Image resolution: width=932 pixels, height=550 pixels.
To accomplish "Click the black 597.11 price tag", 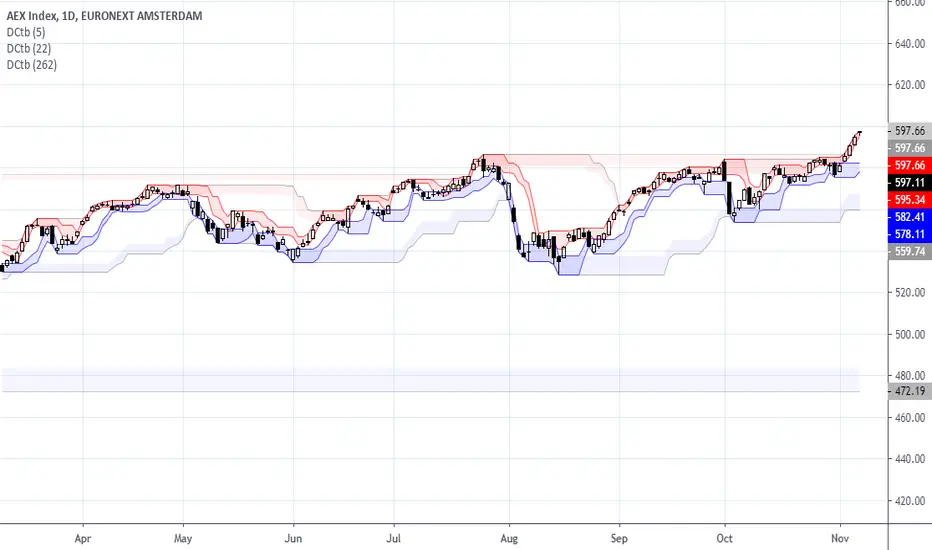I will tap(910, 183).
